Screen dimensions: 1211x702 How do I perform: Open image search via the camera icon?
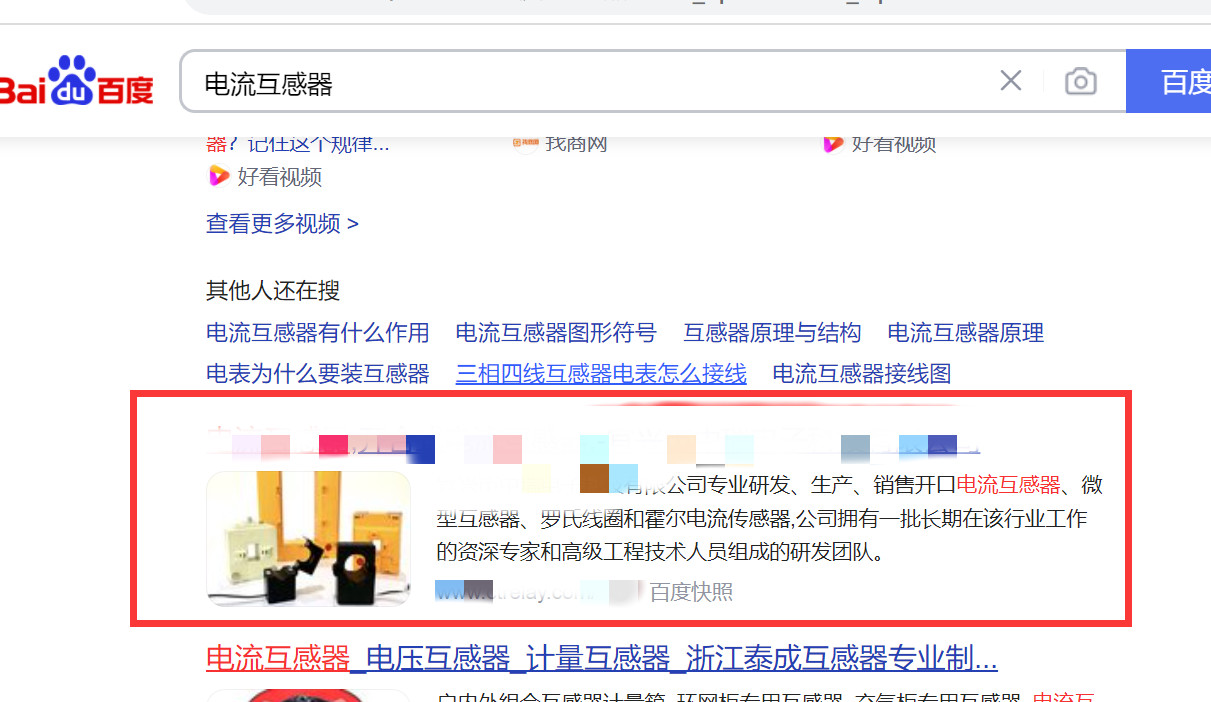click(x=1080, y=81)
